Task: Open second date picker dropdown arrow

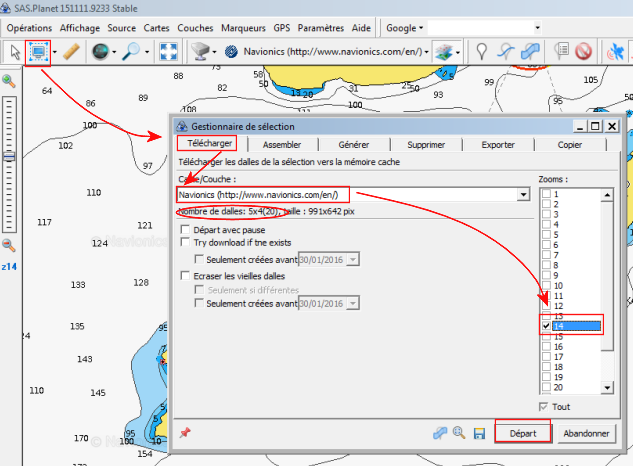Action: pos(353,303)
